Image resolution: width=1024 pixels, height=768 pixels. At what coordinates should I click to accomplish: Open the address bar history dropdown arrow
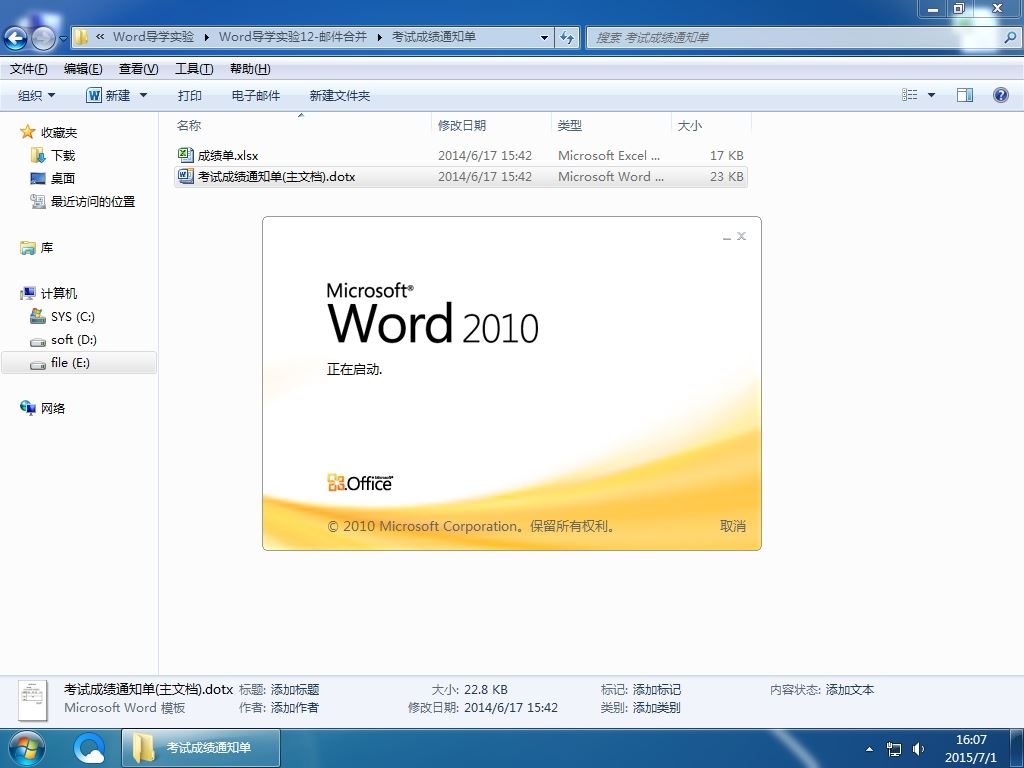(544, 37)
